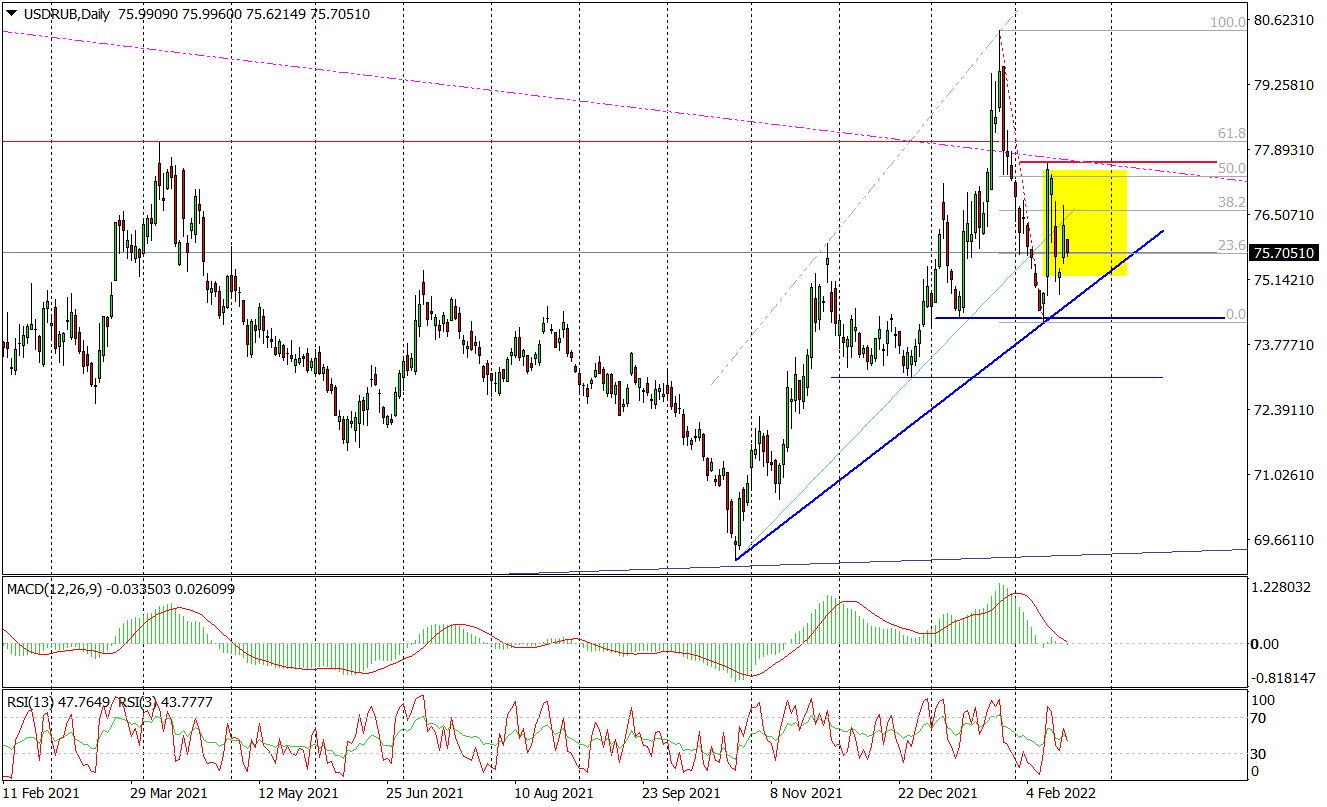Image resolution: width=1327 pixels, height=807 pixels.
Task: Click price axis value 73.77710
Action: 1284,345
